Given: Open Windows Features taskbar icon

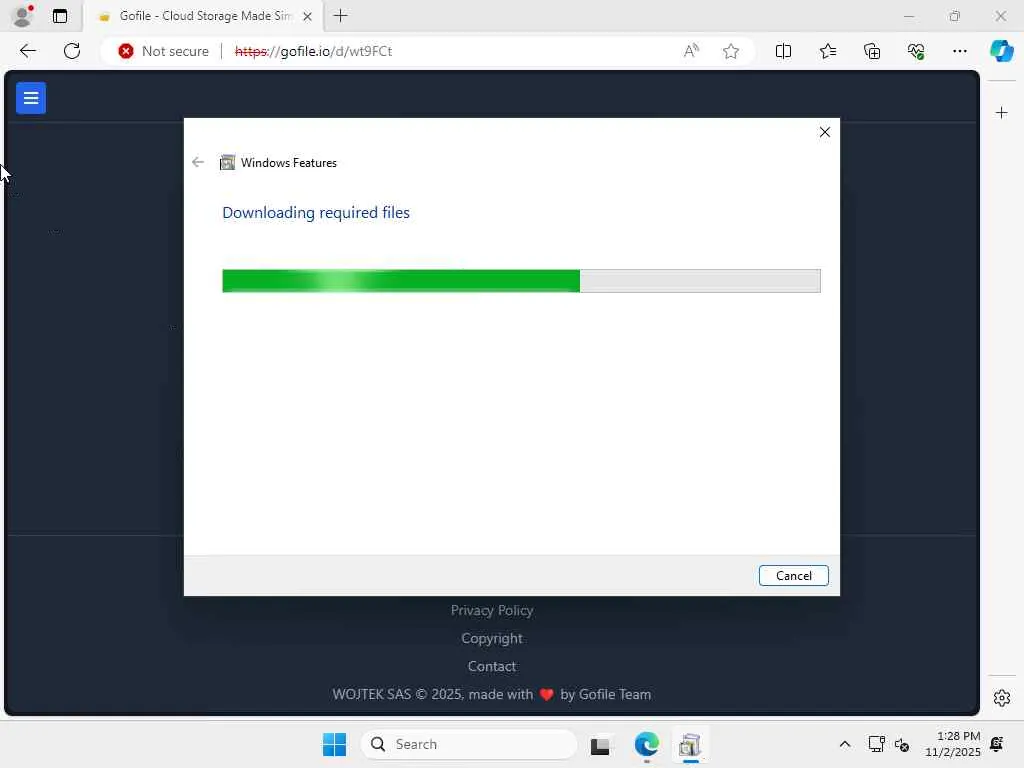Looking at the screenshot, I should [690, 744].
